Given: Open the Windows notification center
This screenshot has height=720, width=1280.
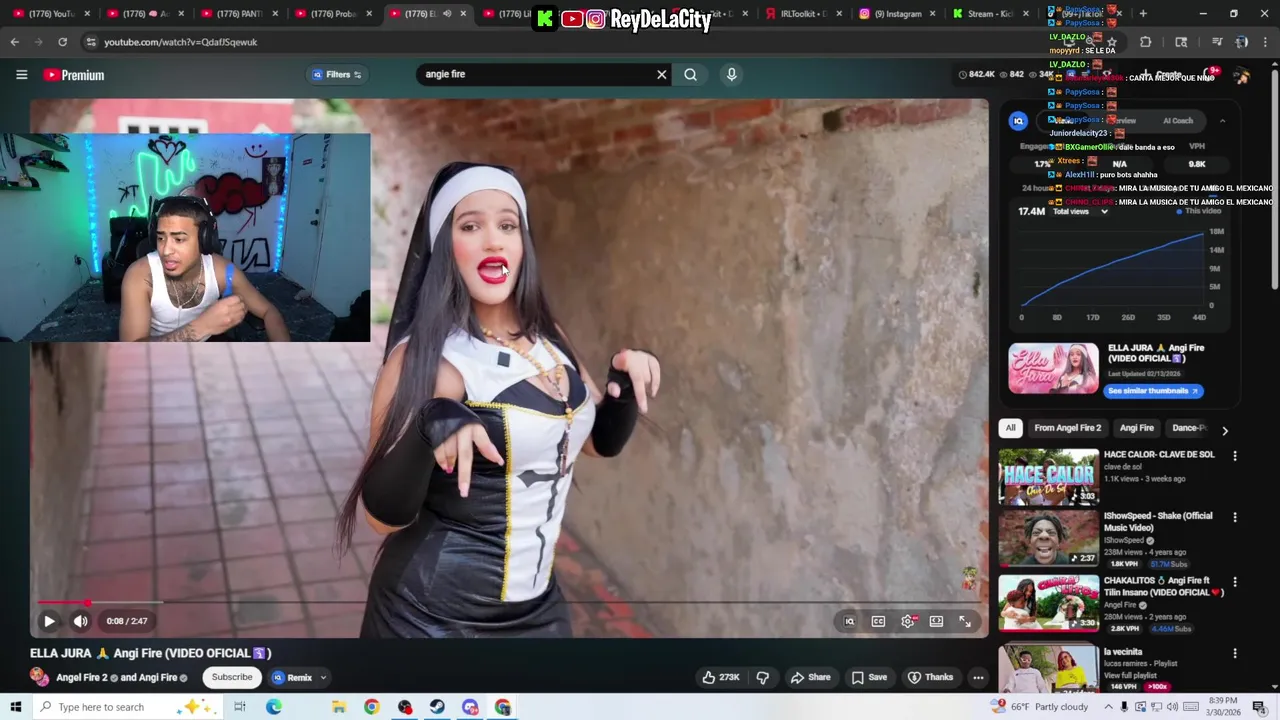Looking at the screenshot, I should coord(1259,707).
